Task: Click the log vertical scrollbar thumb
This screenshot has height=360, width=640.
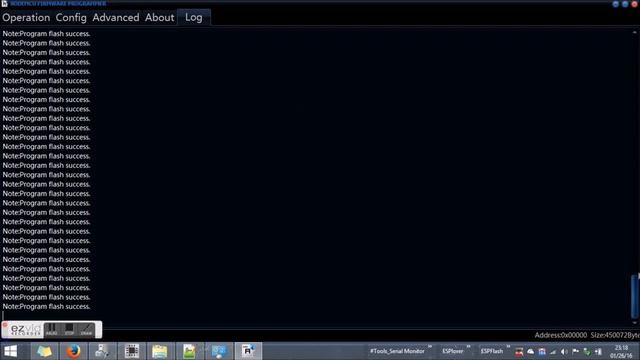Action: [635, 296]
